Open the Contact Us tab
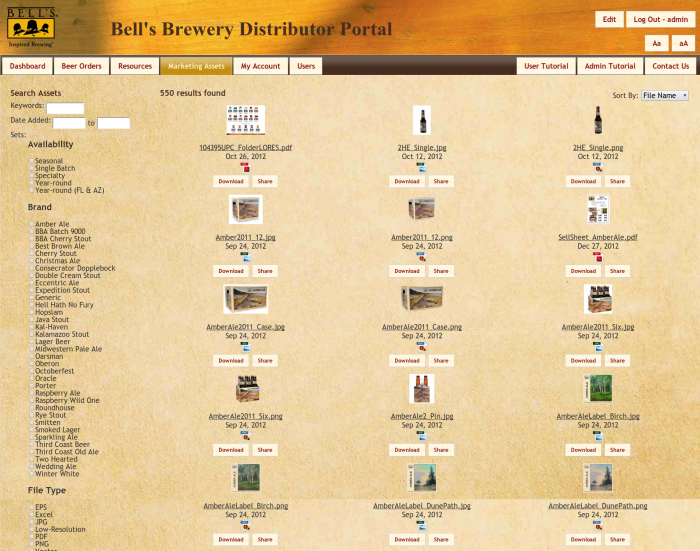This screenshot has height=551, width=700. [671, 66]
